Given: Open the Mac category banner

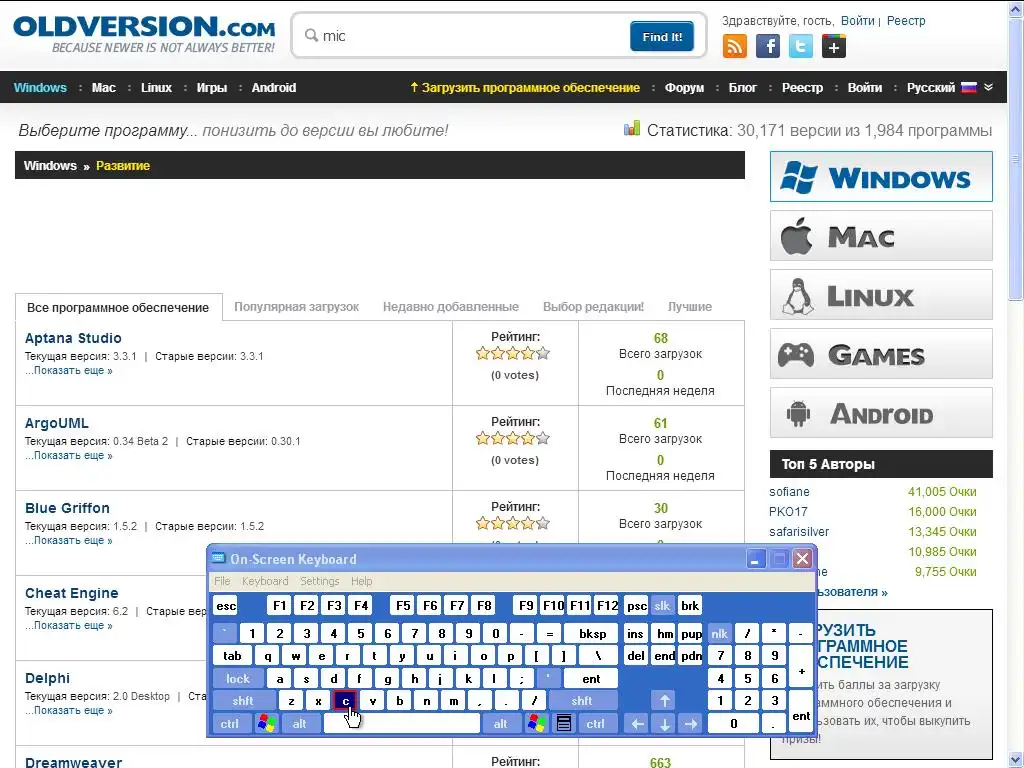Looking at the screenshot, I should coord(881,236).
